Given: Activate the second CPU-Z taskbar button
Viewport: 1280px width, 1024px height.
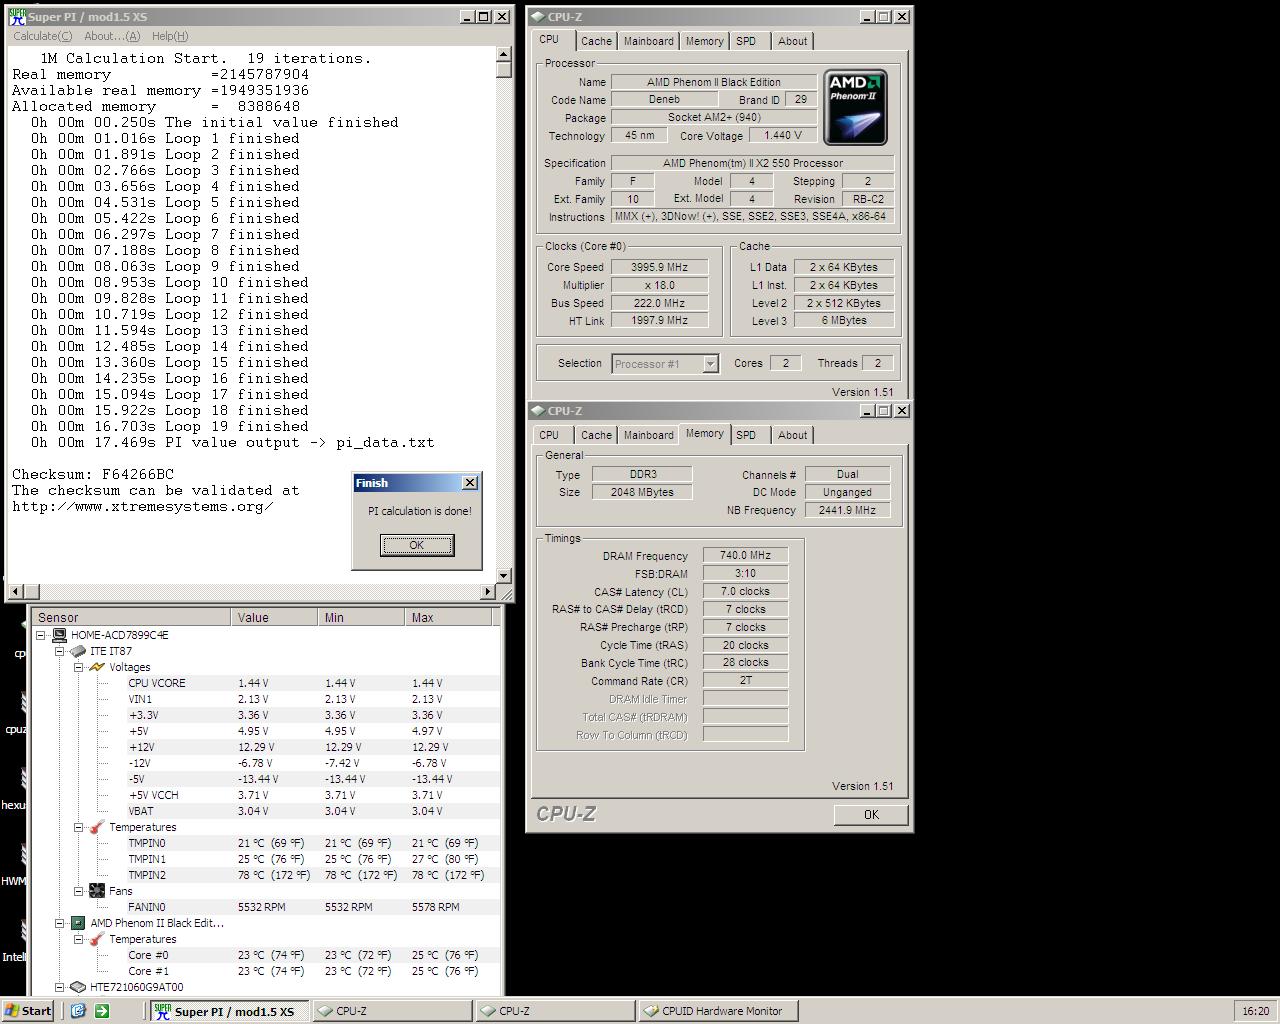Looking at the screenshot, I should pyautogui.click(x=554, y=1011).
